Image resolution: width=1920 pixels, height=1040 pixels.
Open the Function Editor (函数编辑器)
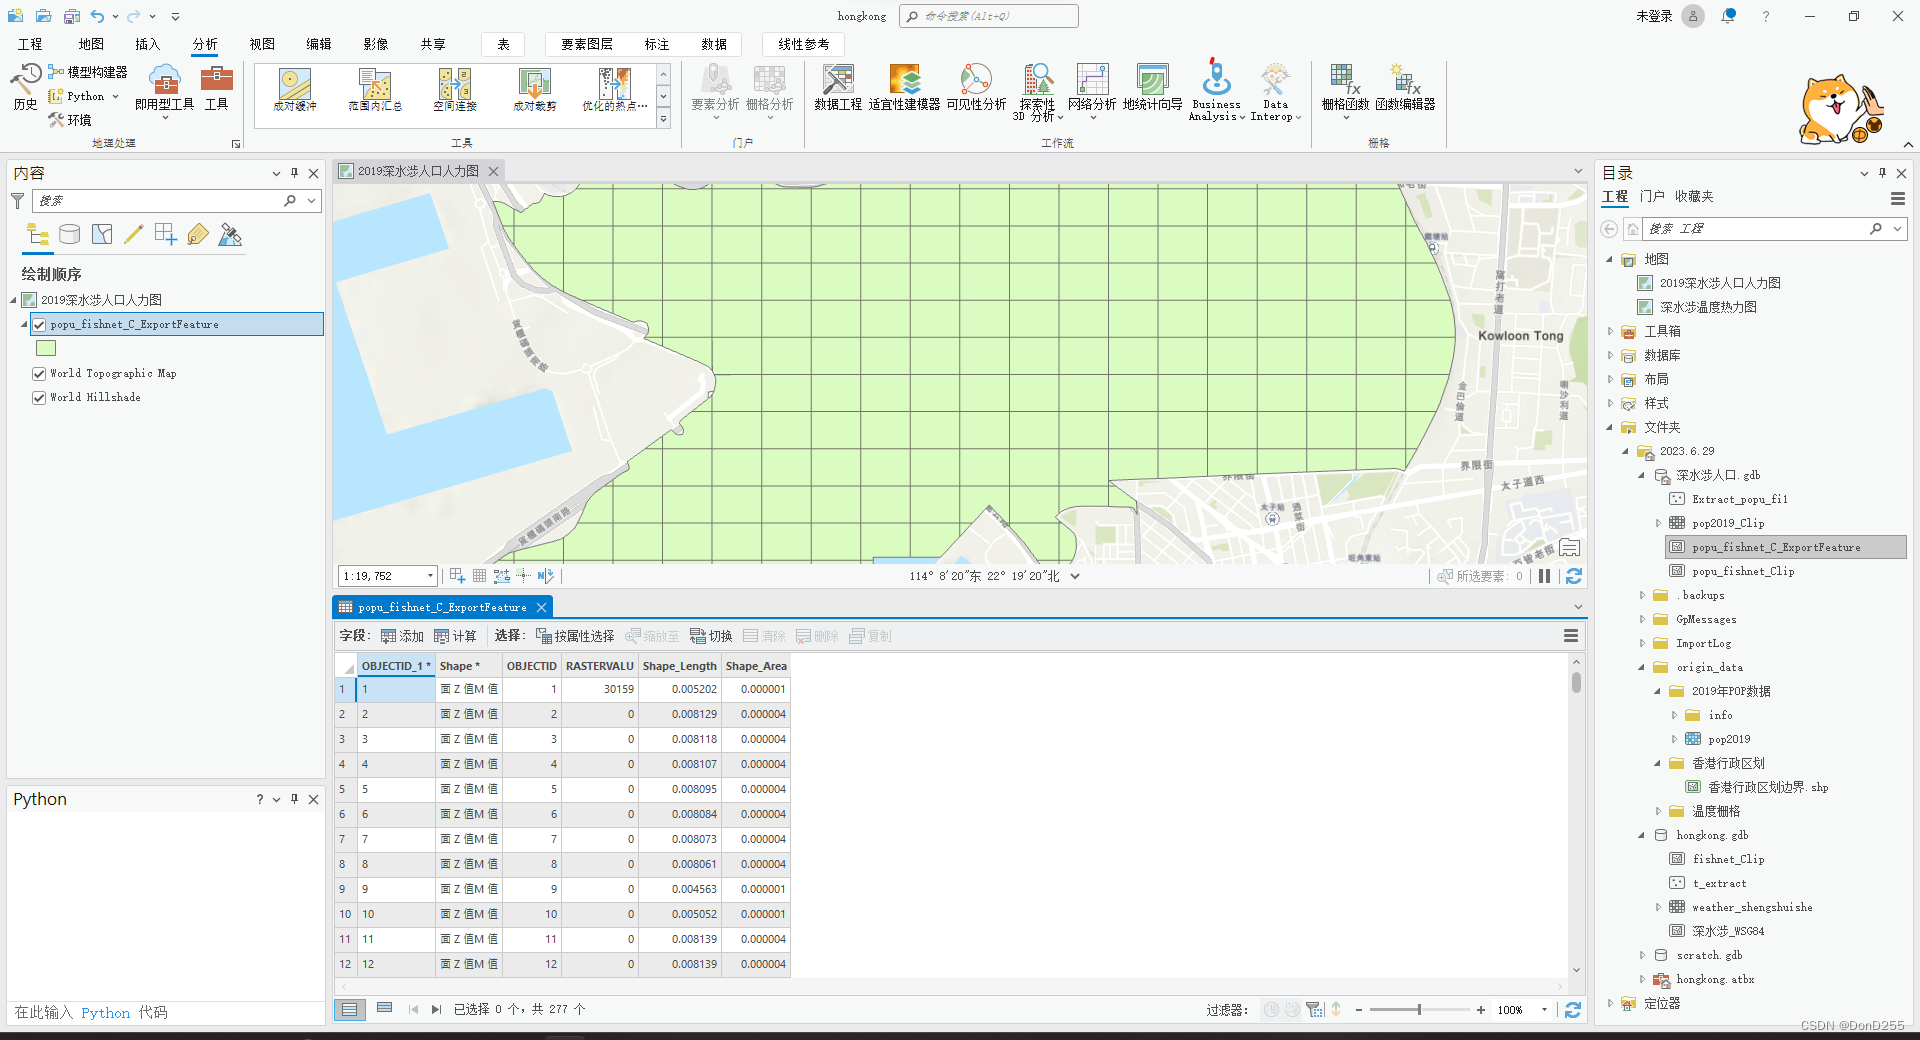tap(1405, 88)
